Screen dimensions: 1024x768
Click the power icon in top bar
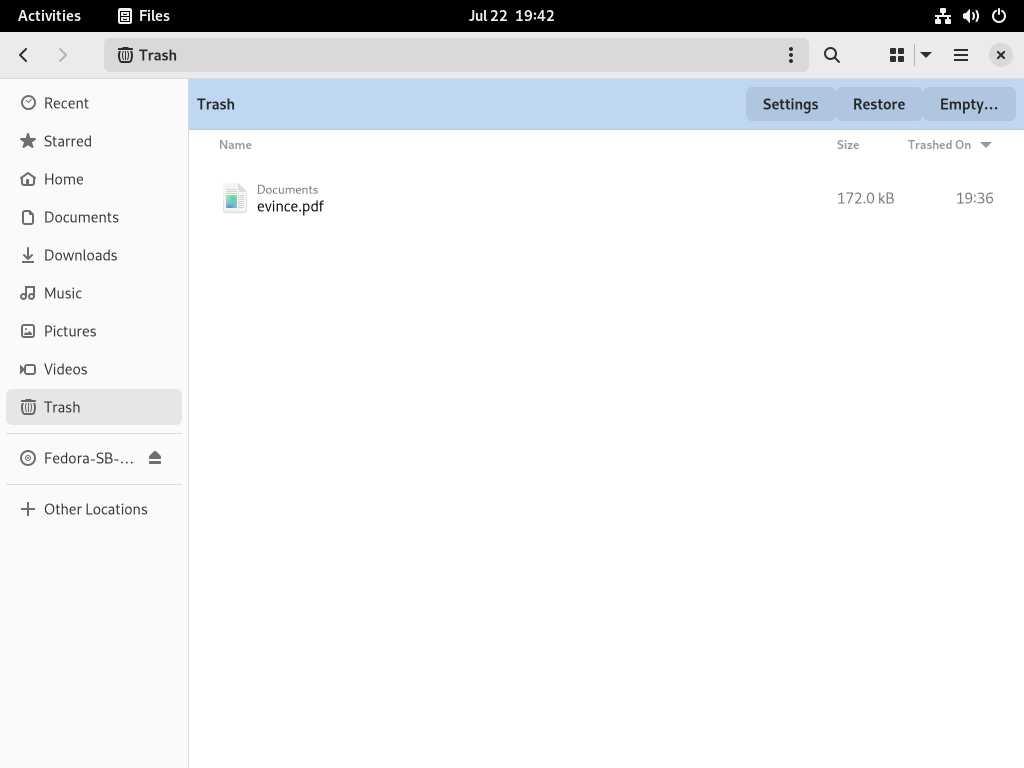tap(999, 16)
